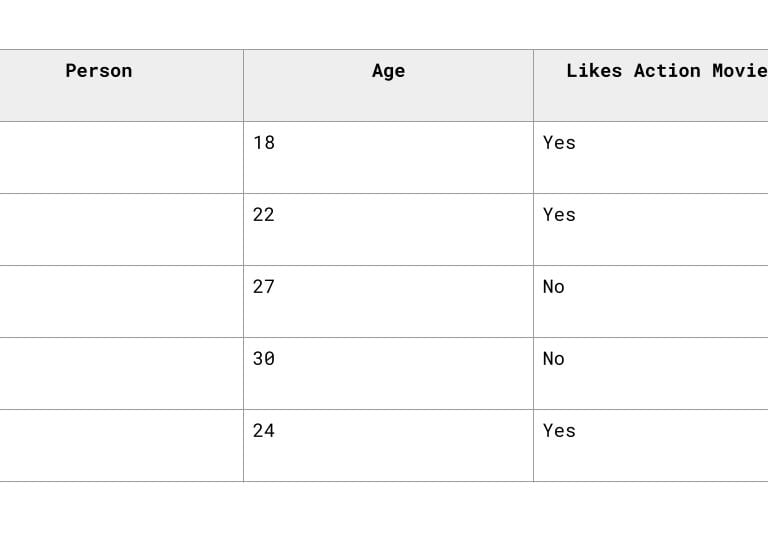Click the empty Person cell in the age 27 row

coord(120,301)
